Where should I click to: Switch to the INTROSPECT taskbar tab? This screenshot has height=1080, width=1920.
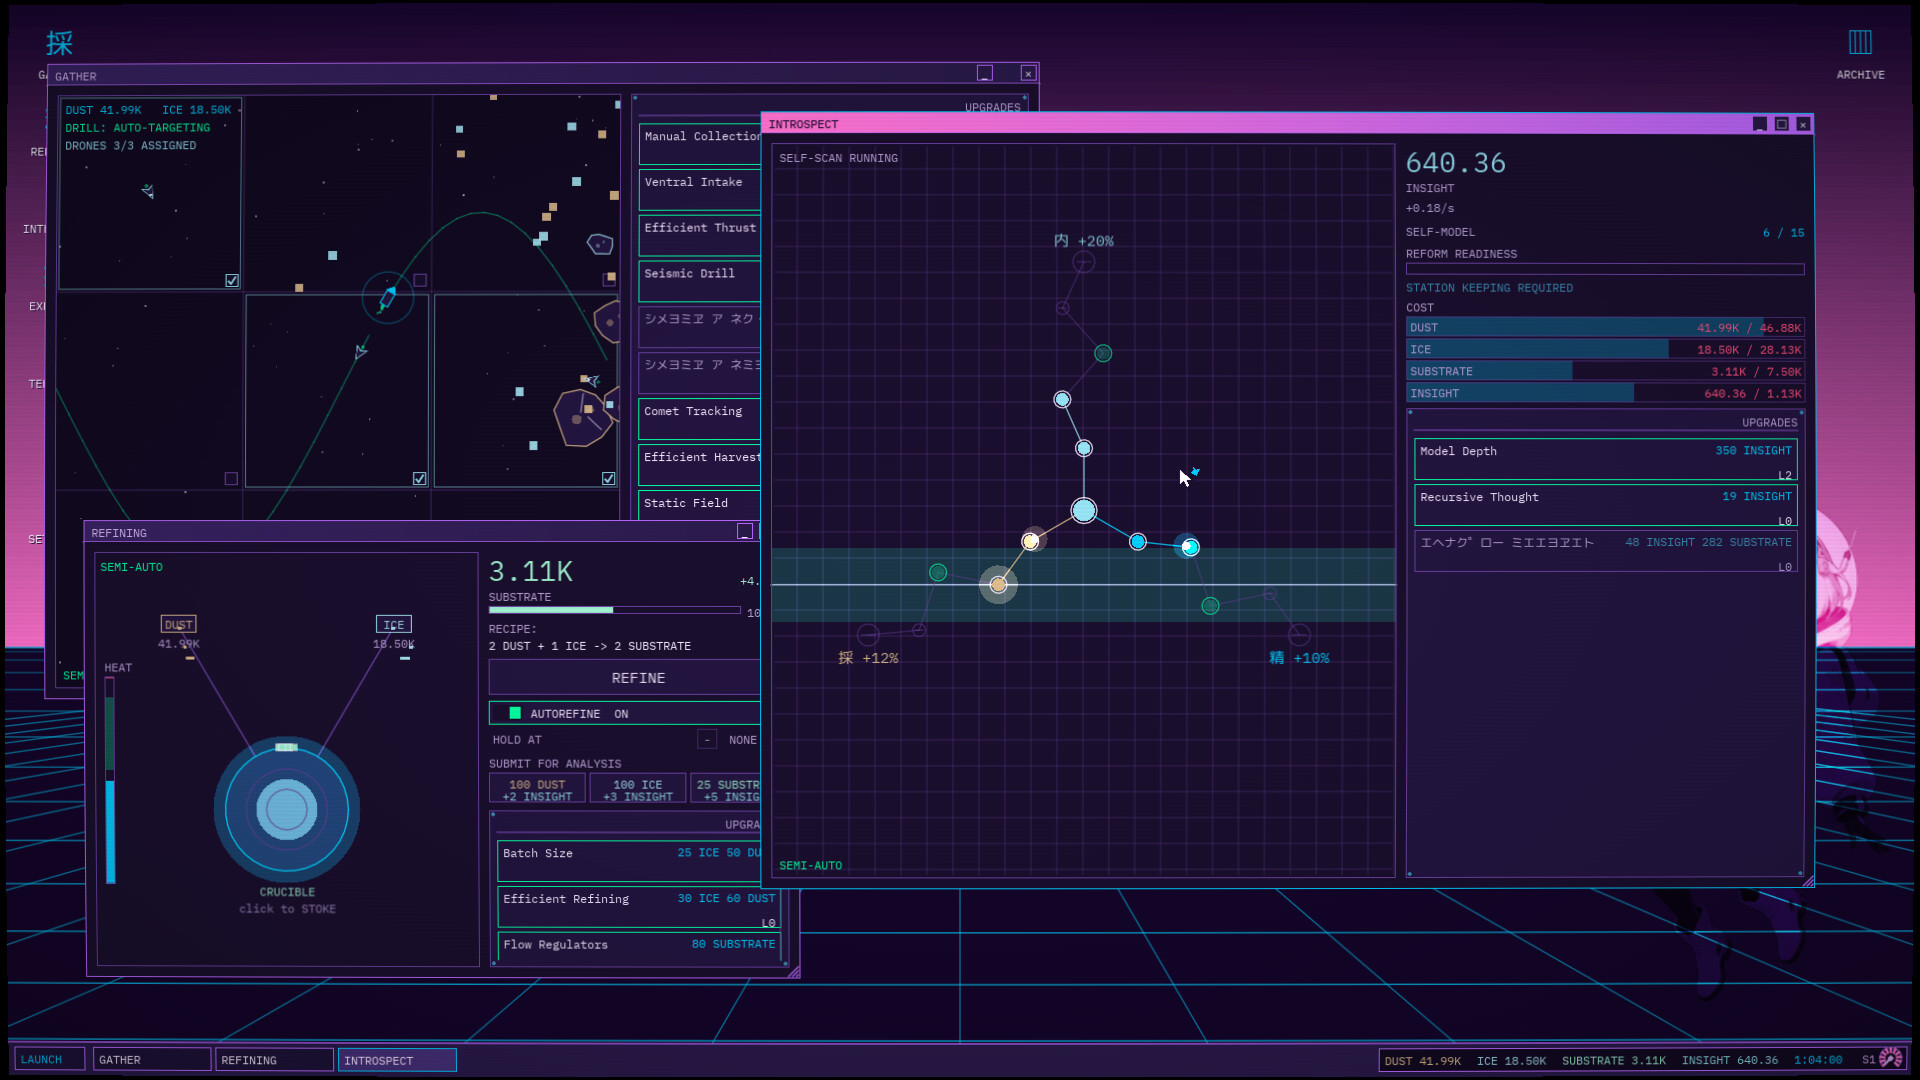(x=397, y=1060)
